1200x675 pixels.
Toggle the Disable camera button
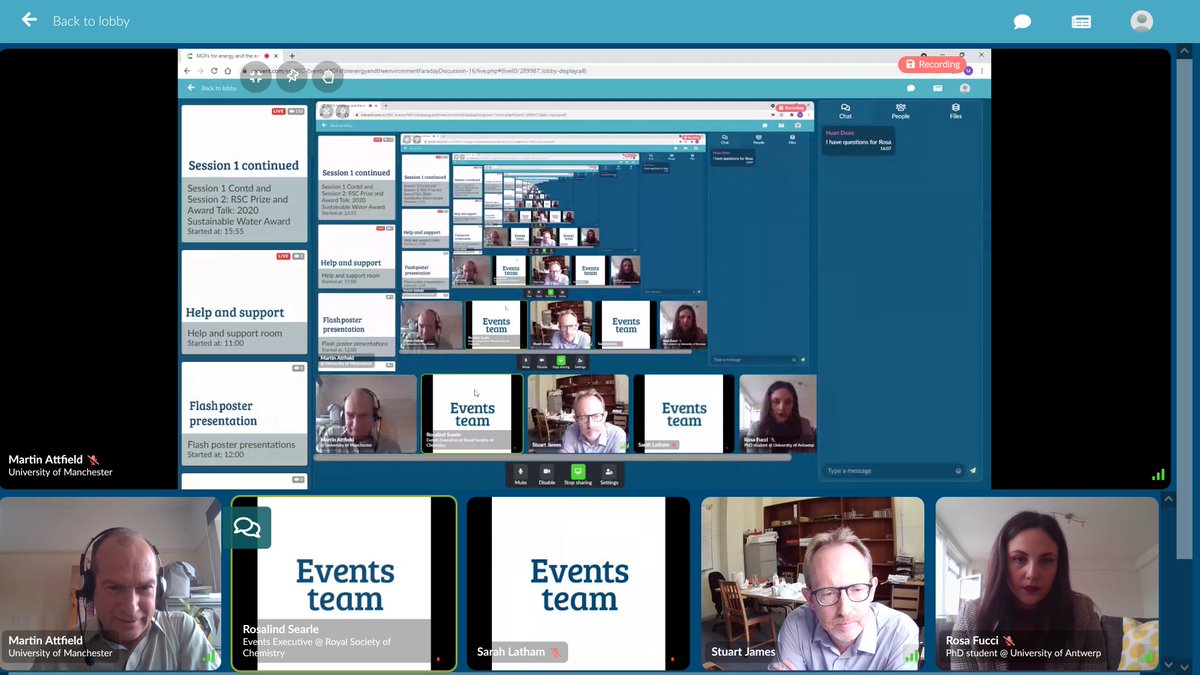547,474
